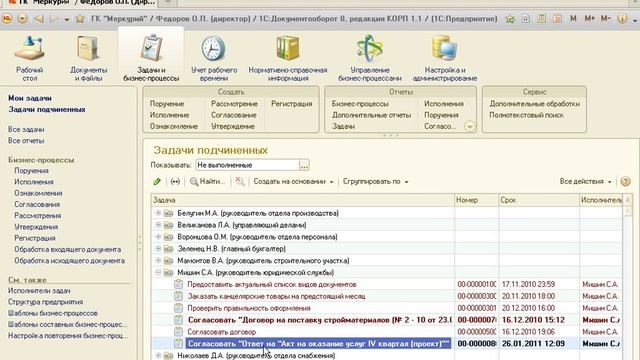Click the M+ memory button
The height and width of the screenshot is (360, 640).
(x=589, y=19)
